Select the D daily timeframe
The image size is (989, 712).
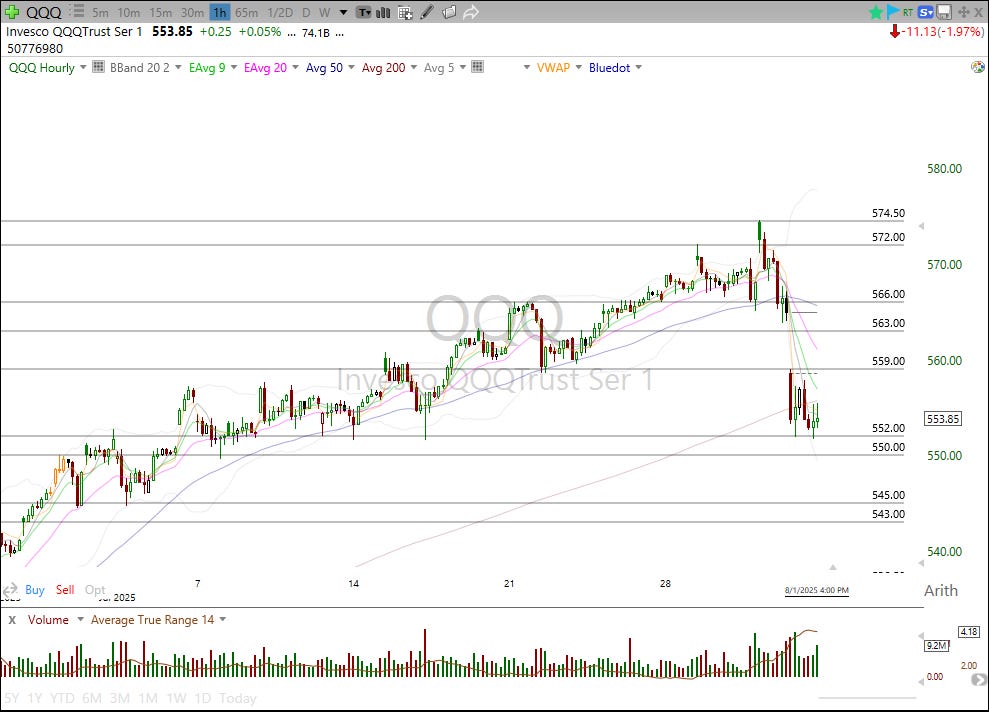[306, 13]
